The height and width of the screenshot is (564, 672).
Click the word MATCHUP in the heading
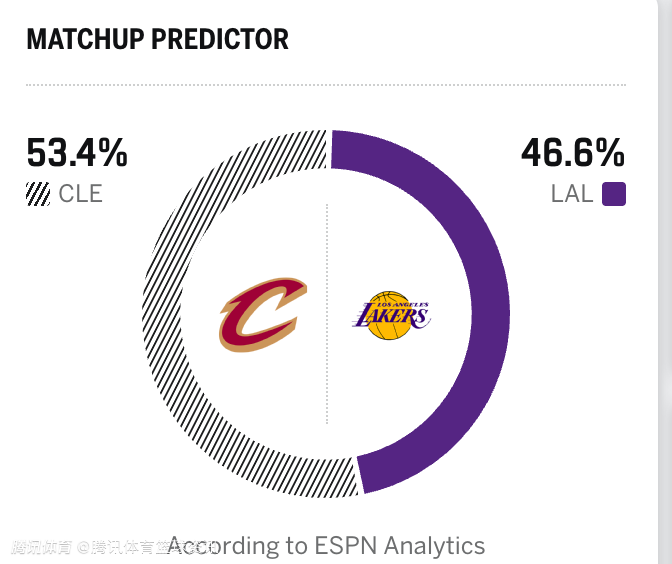[84, 39]
